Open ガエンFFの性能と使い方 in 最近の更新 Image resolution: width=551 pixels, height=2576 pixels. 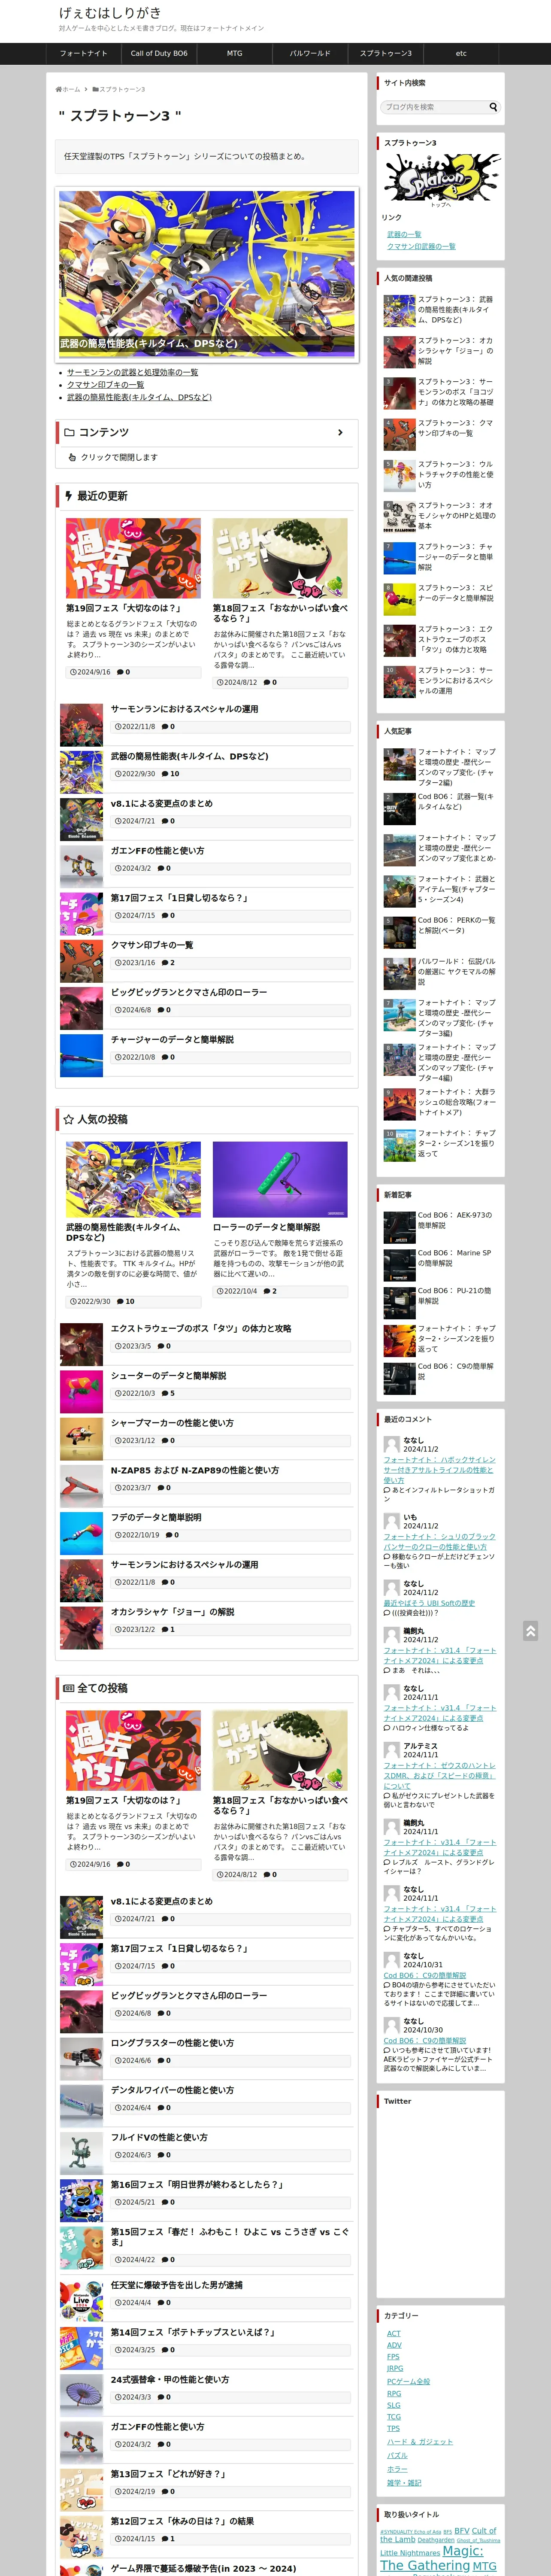[157, 850]
